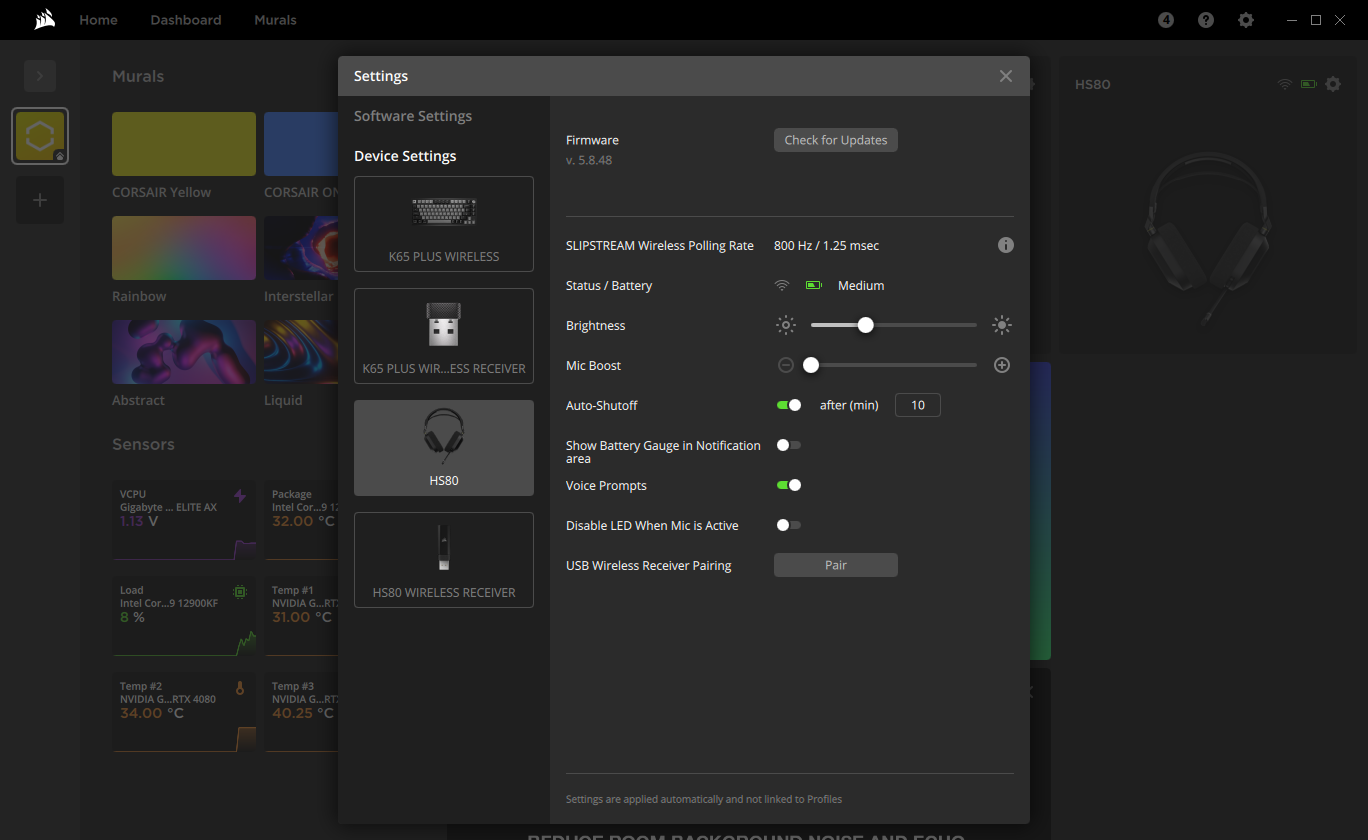
Task: Click the CPU Load chip icon
Action: click(240, 592)
